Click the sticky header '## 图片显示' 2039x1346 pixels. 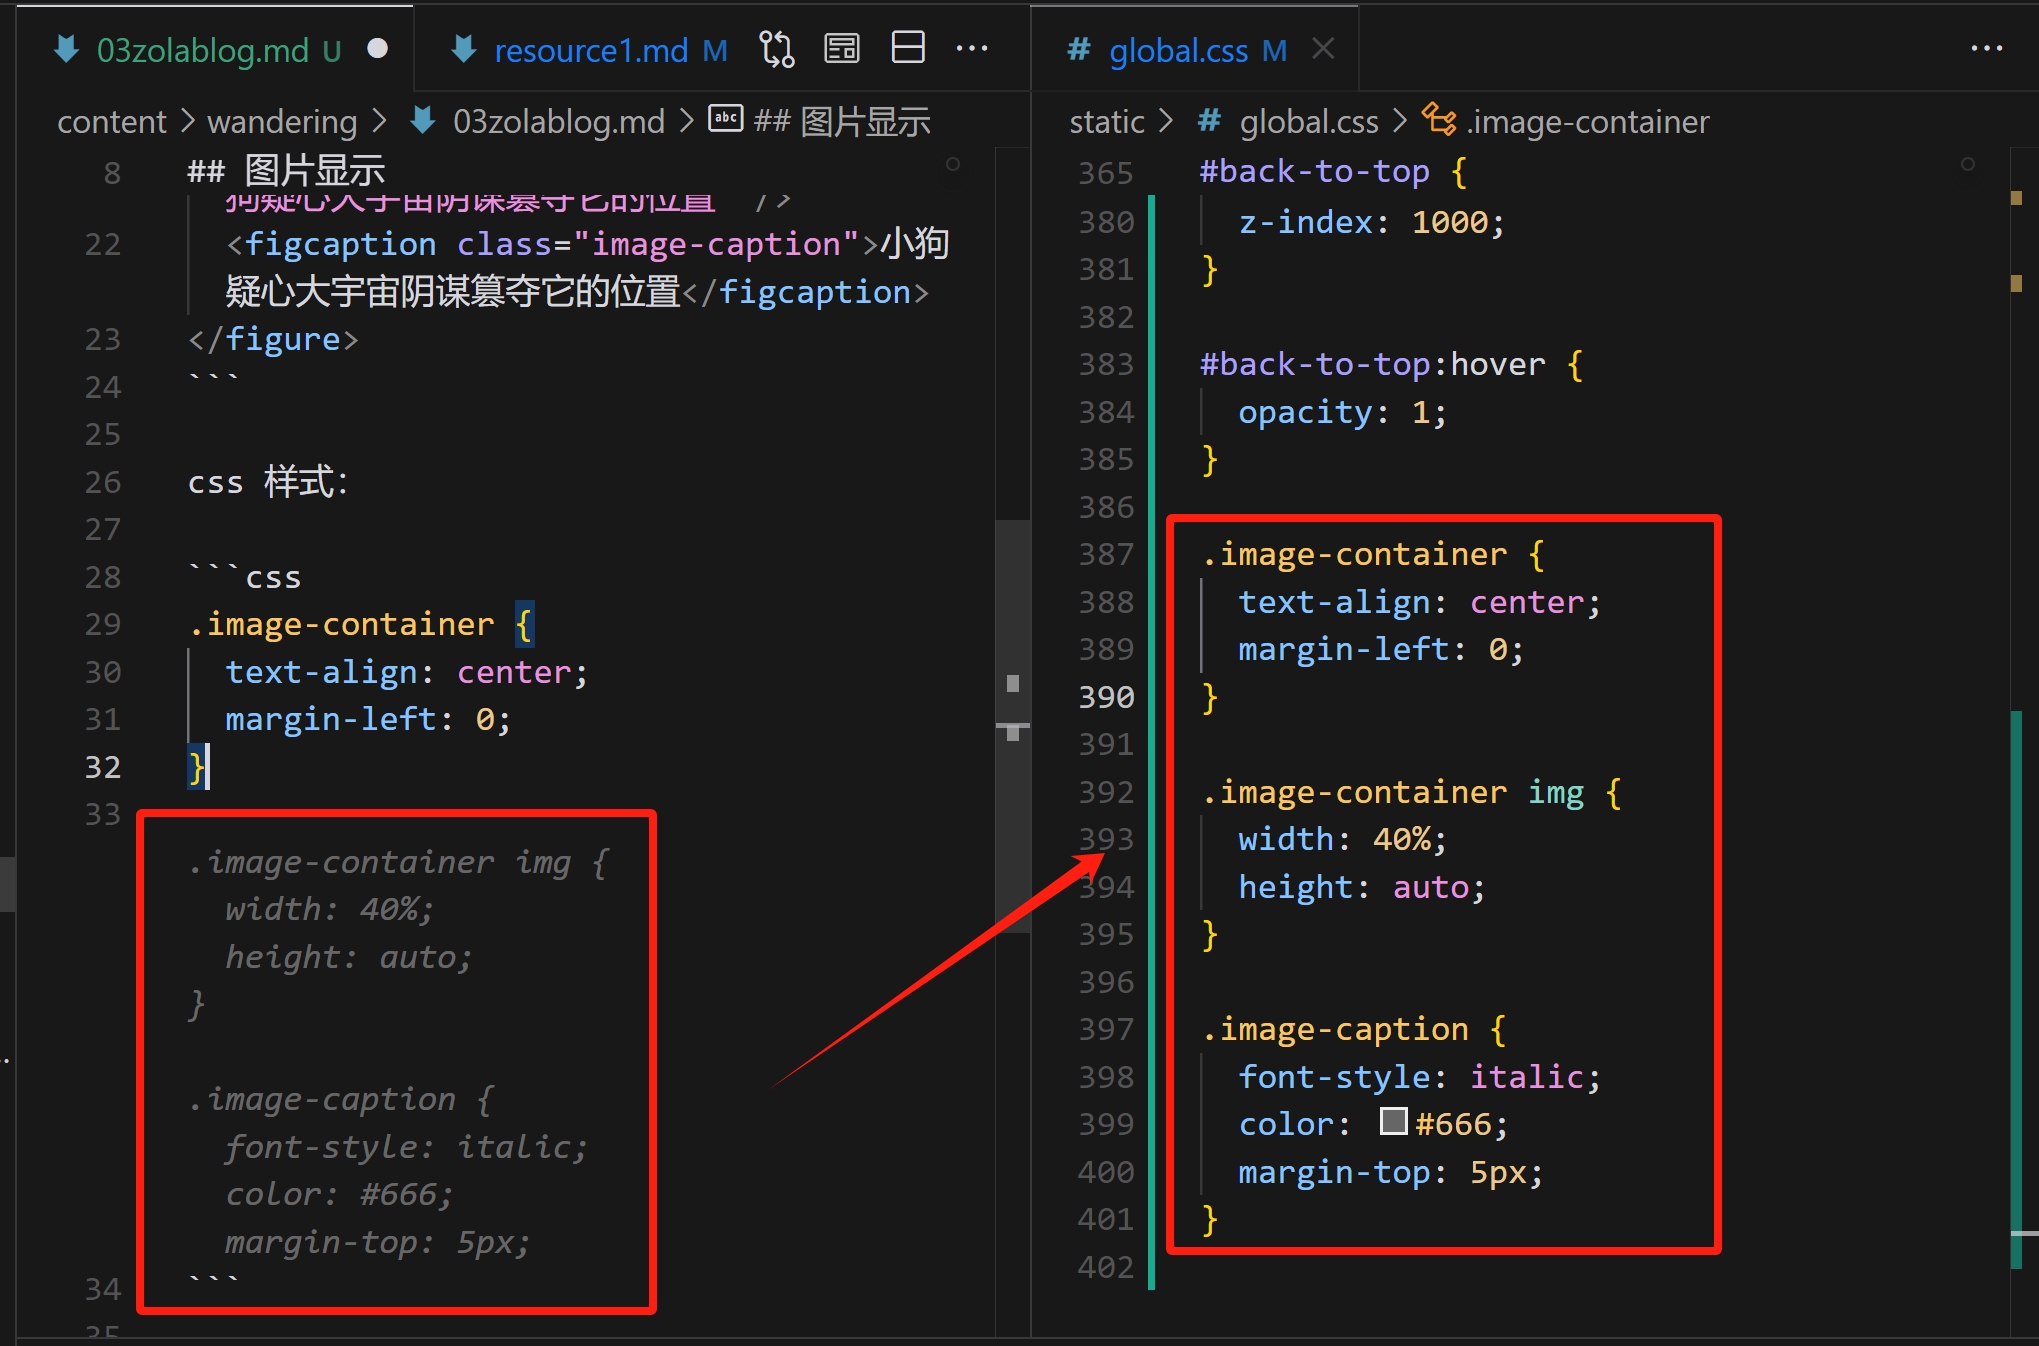pyautogui.click(x=286, y=171)
